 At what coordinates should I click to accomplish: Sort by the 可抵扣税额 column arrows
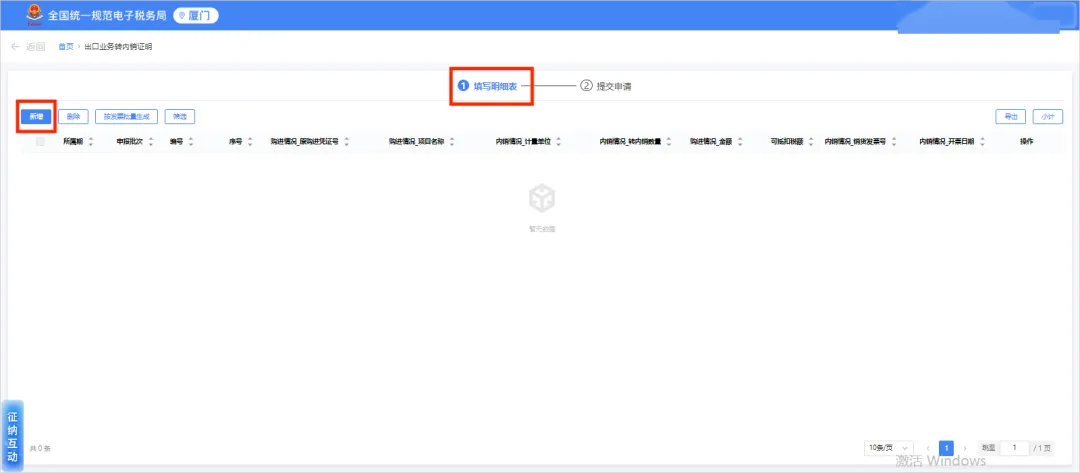(811, 142)
